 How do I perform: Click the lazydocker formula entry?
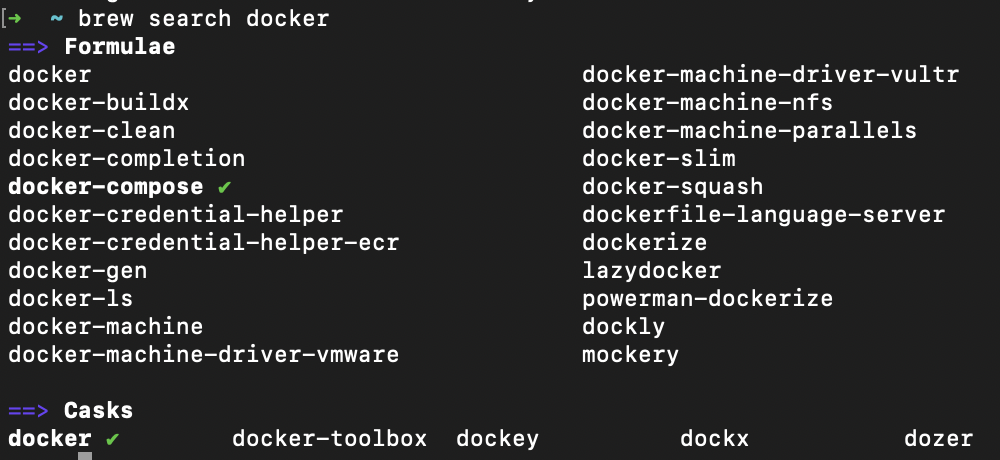pos(651,271)
